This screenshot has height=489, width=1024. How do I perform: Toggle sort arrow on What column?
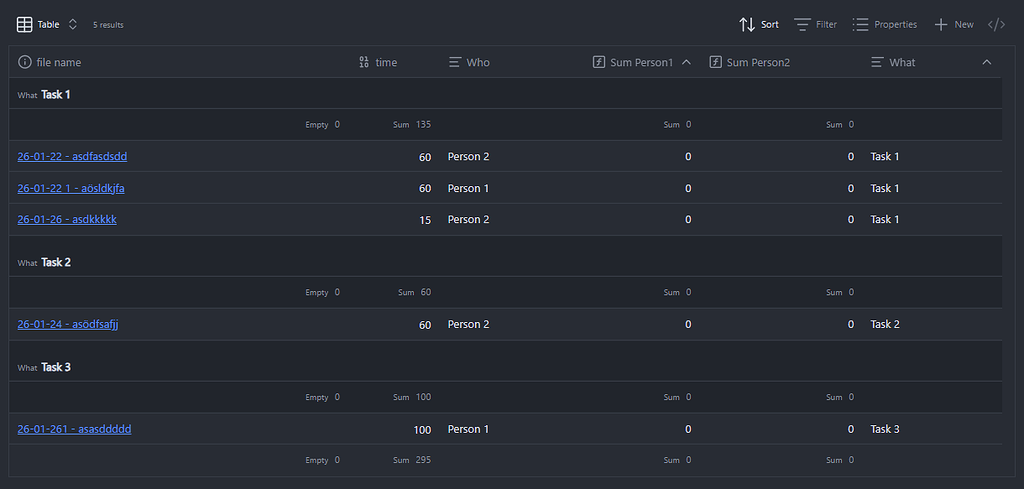point(987,62)
